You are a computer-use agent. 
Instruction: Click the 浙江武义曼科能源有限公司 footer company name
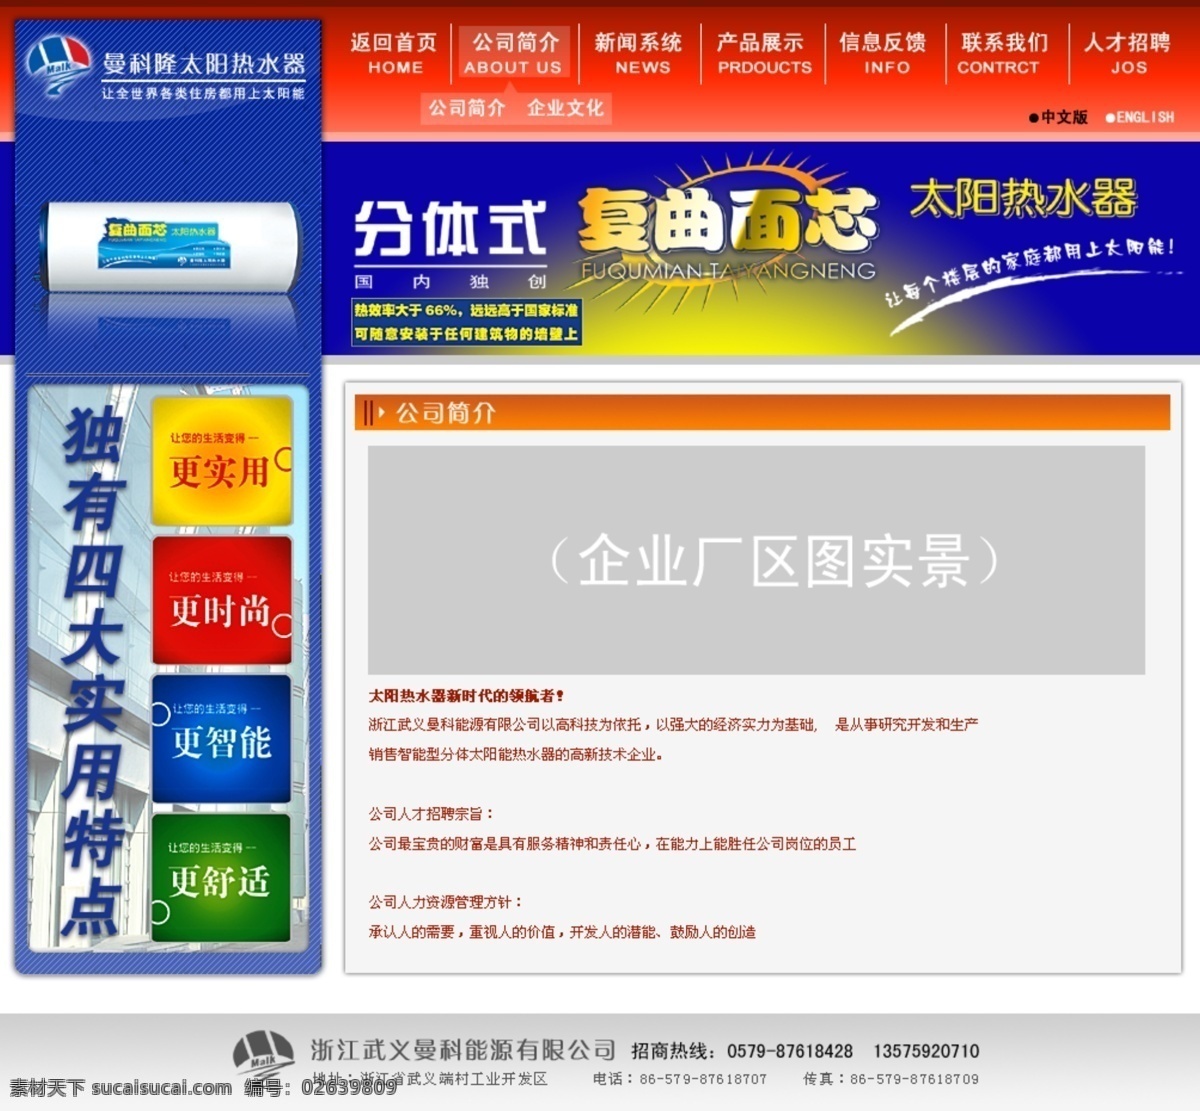point(463,1050)
